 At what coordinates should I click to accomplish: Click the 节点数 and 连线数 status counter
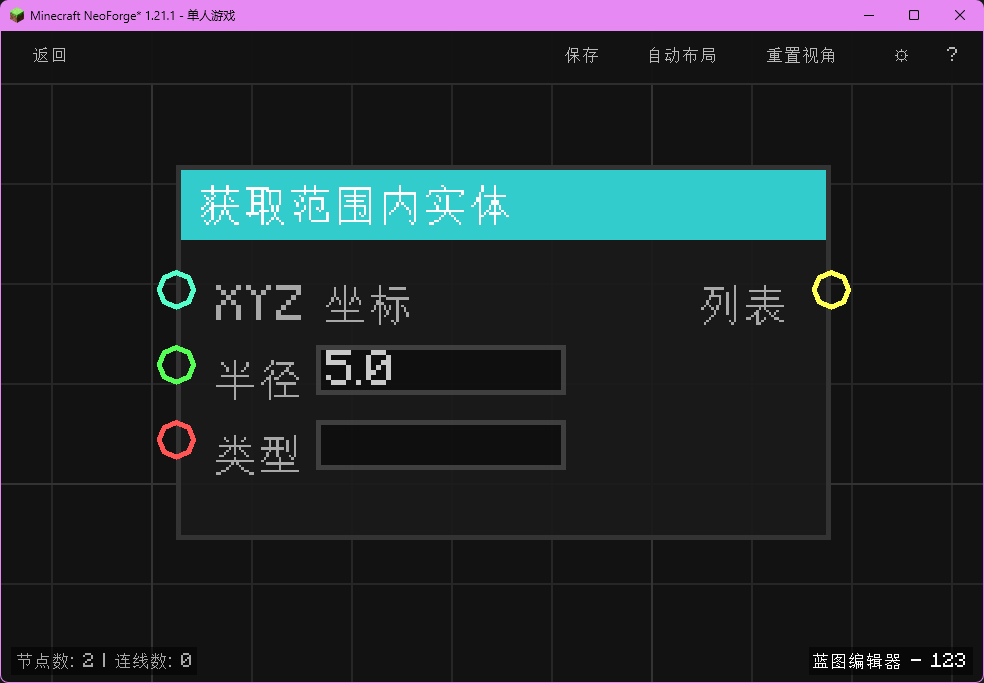pyautogui.click(x=104, y=661)
